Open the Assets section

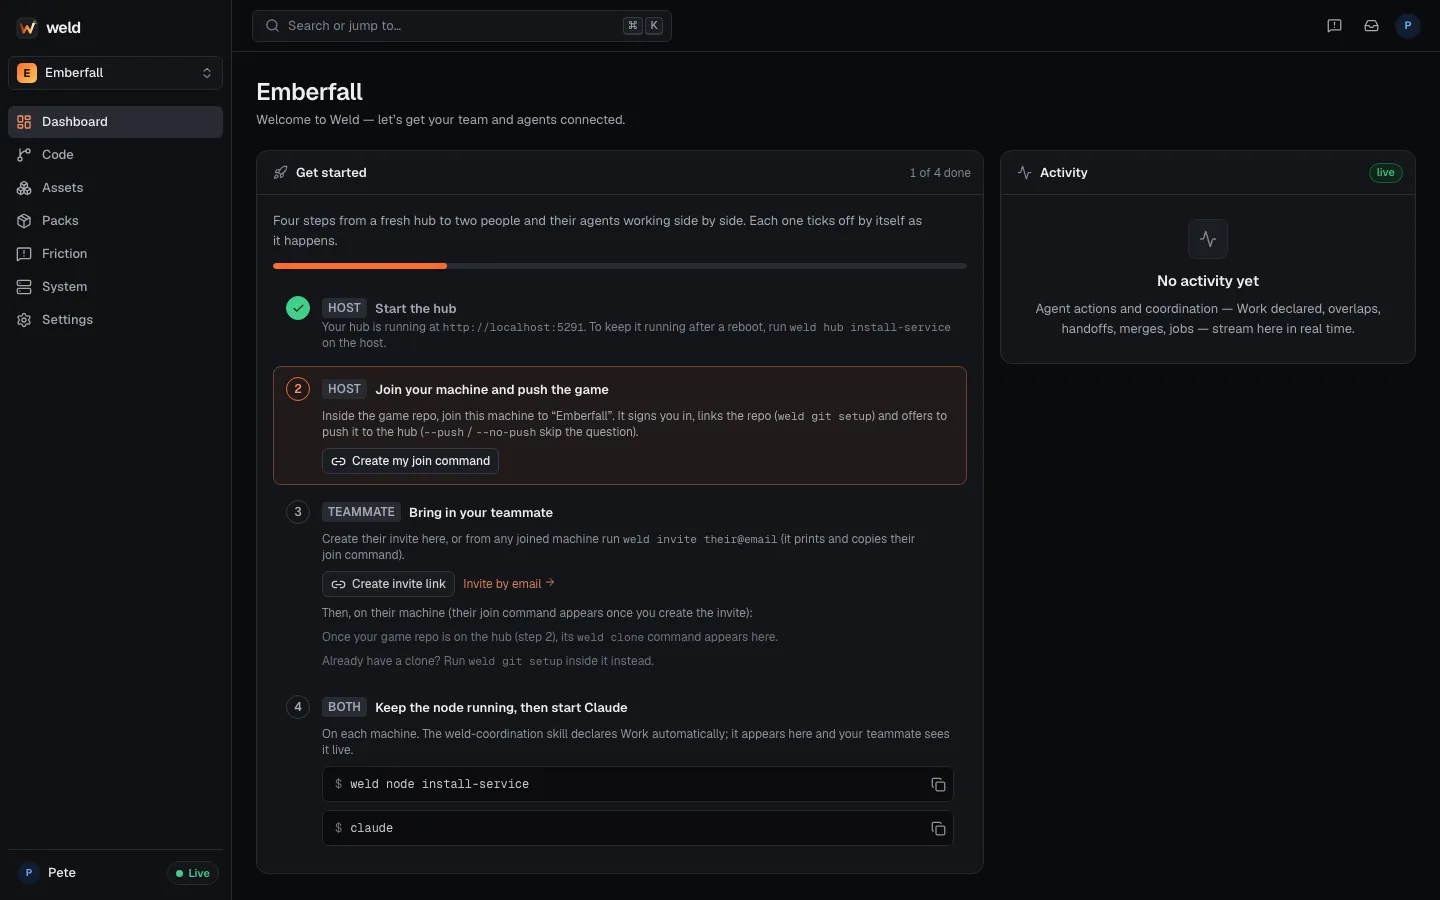tap(115, 188)
